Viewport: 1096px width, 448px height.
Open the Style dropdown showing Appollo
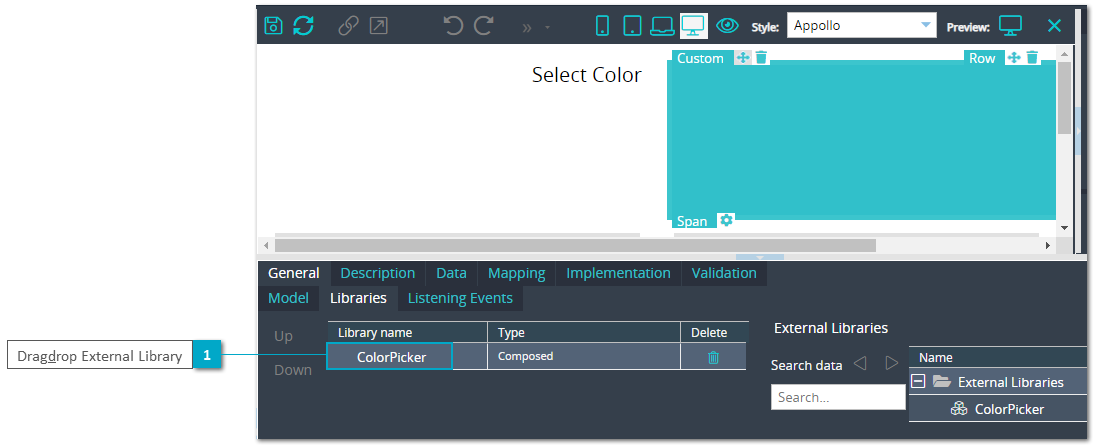[861, 26]
